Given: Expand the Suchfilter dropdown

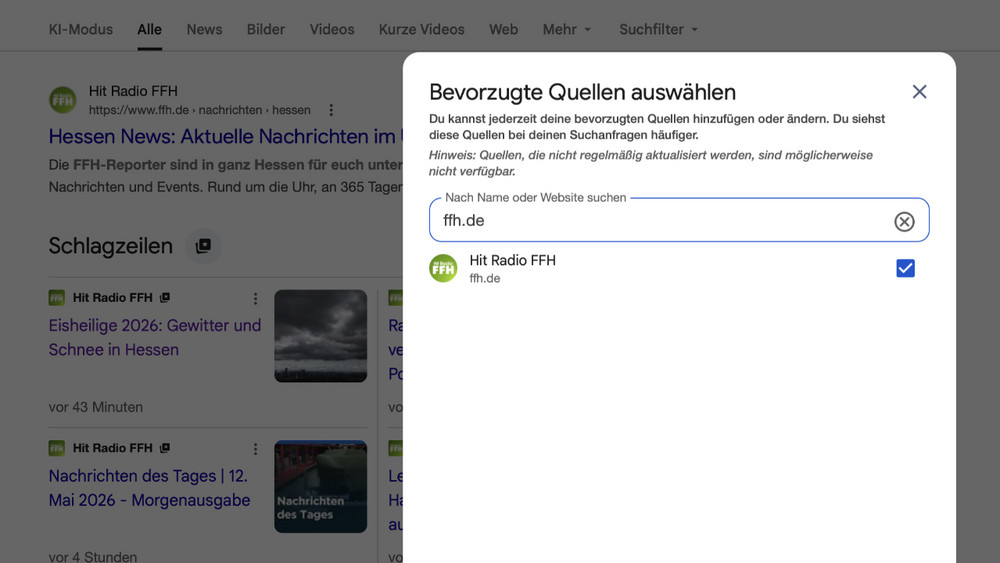Looking at the screenshot, I should click(x=659, y=29).
